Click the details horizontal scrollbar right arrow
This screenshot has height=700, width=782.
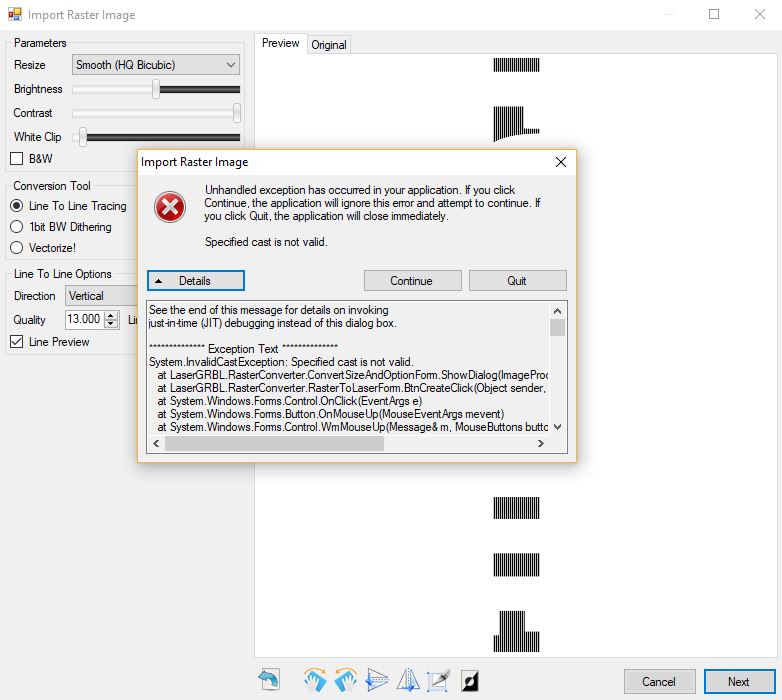541,443
